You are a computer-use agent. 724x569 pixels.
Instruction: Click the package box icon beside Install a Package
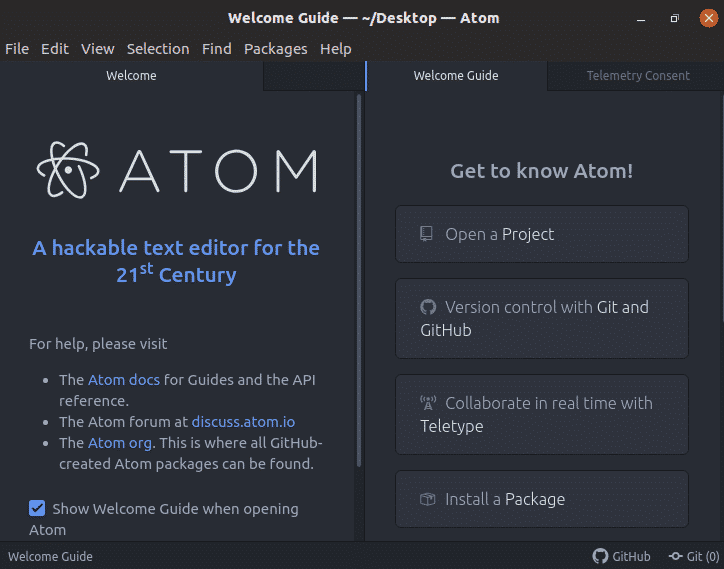pos(427,499)
